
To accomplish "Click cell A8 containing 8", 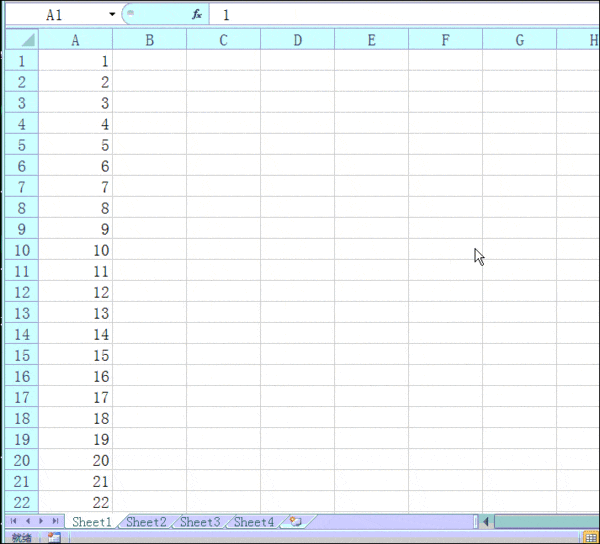I will point(75,208).
